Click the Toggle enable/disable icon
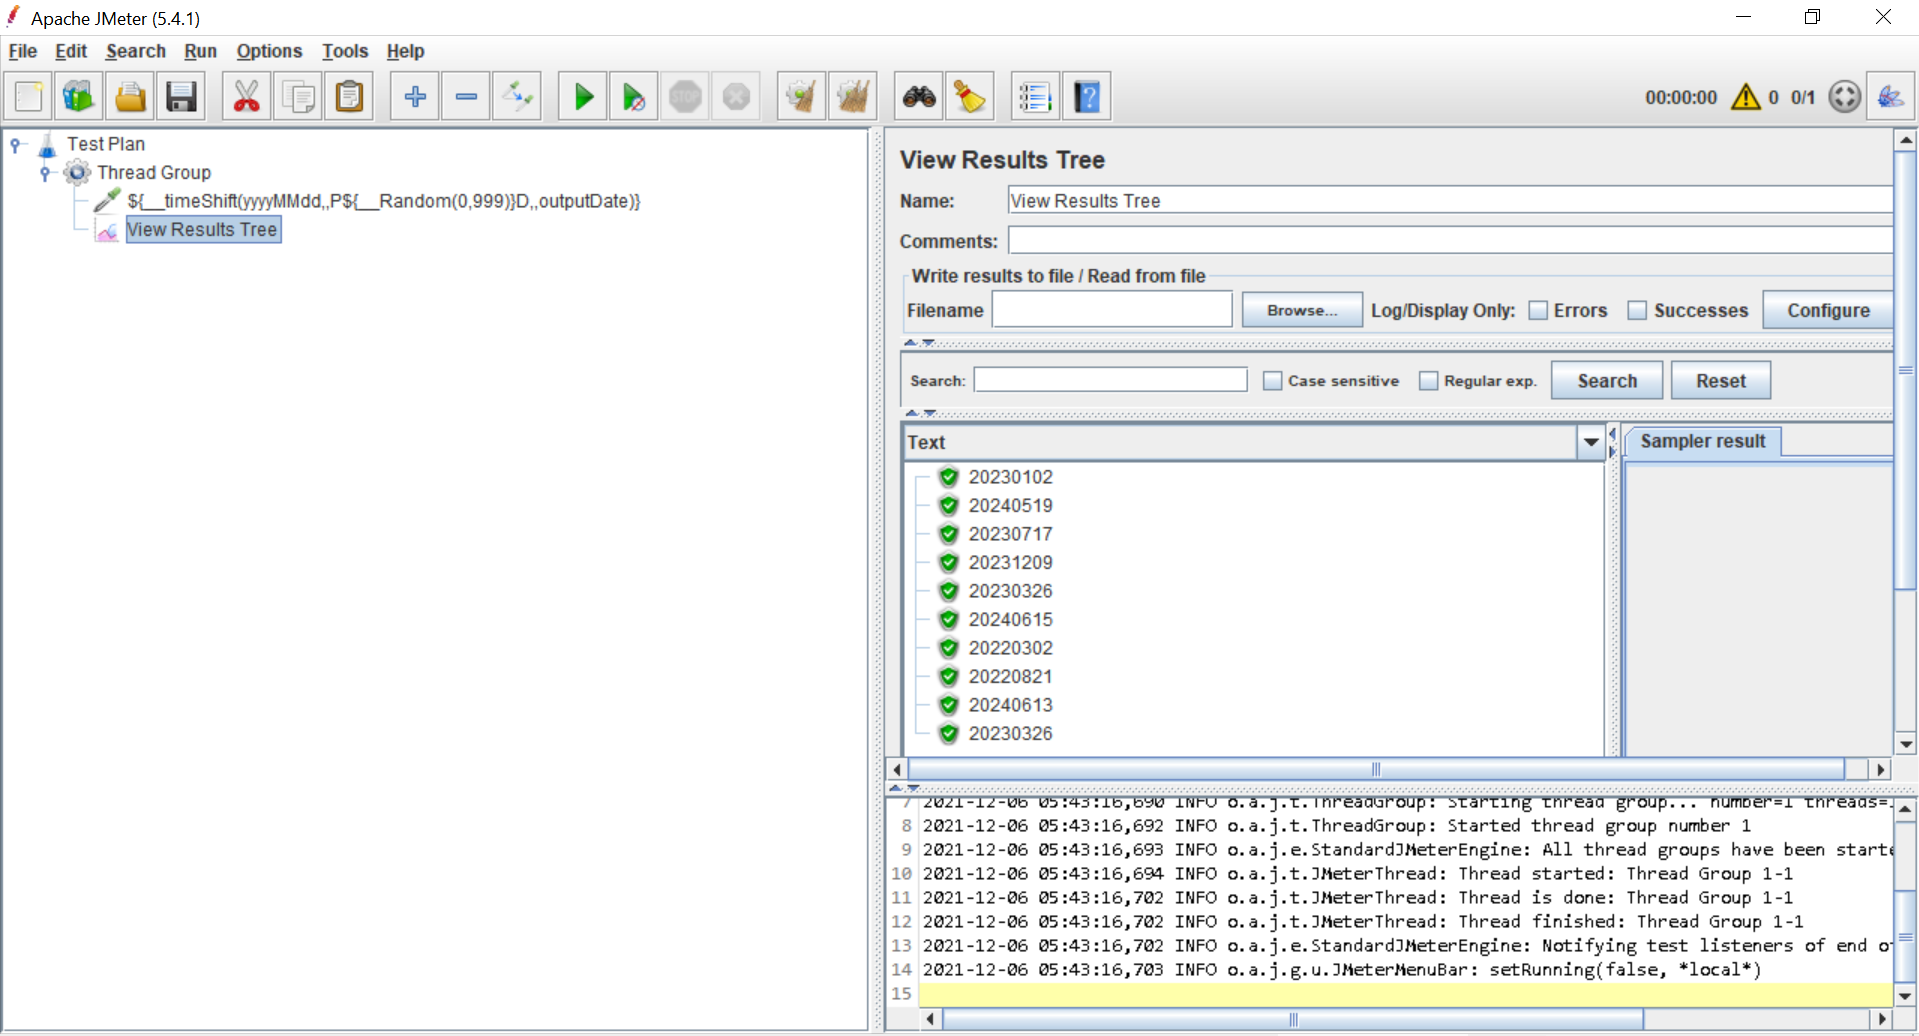The width and height of the screenshot is (1919, 1036). coord(518,97)
